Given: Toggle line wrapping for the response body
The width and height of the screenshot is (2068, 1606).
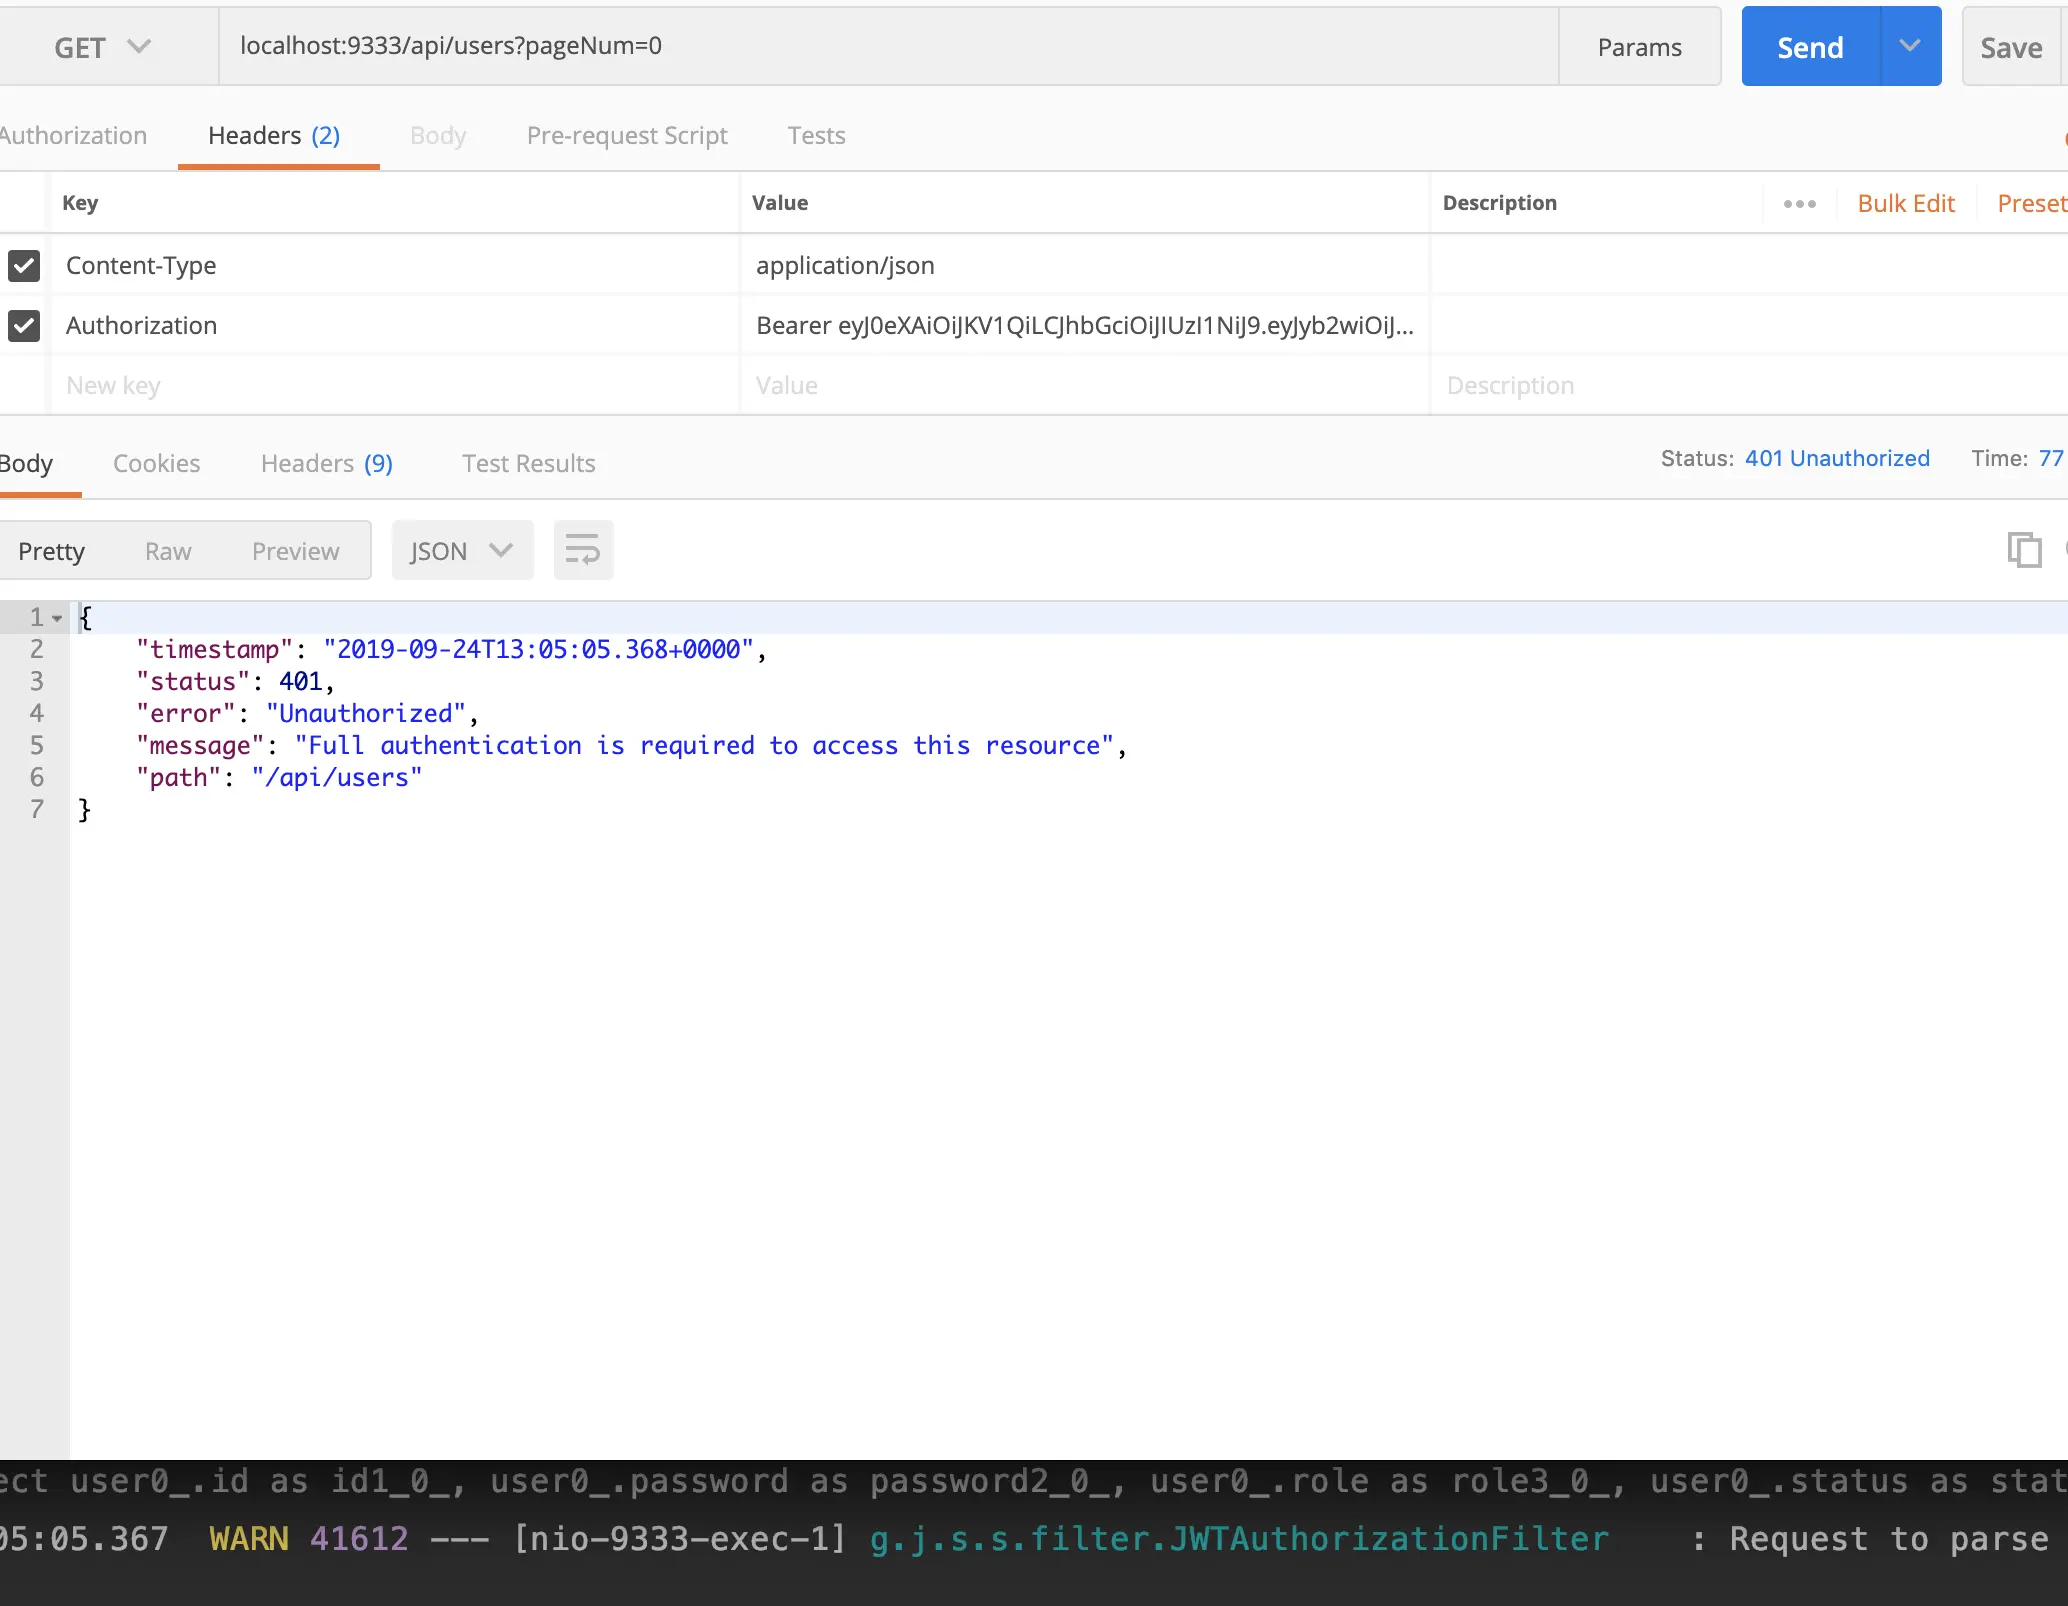Looking at the screenshot, I should click(583, 549).
